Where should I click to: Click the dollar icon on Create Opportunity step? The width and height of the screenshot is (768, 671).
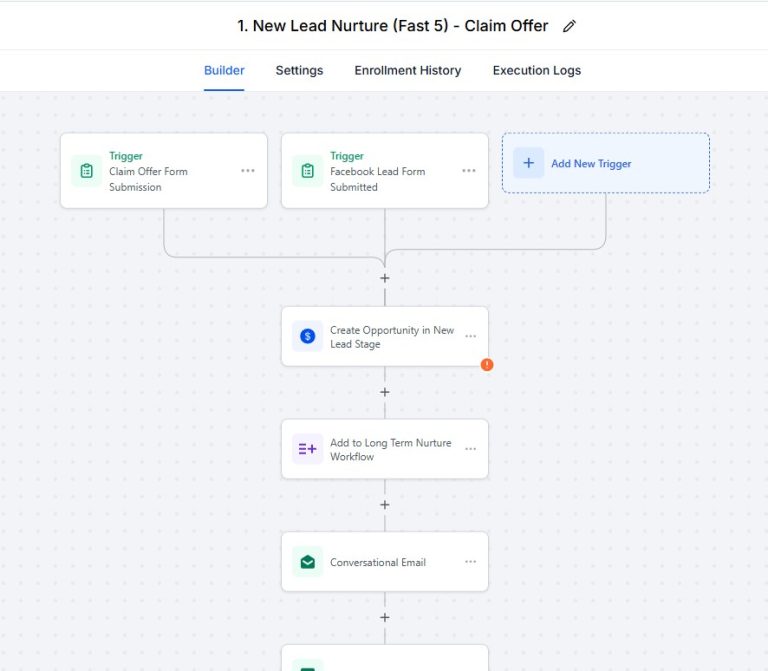pos(307,337)
